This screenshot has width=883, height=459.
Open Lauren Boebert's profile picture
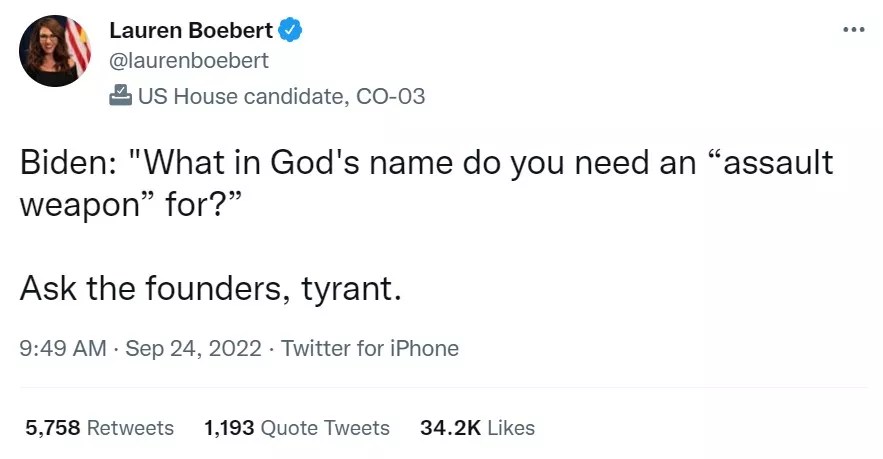point(55,51)
